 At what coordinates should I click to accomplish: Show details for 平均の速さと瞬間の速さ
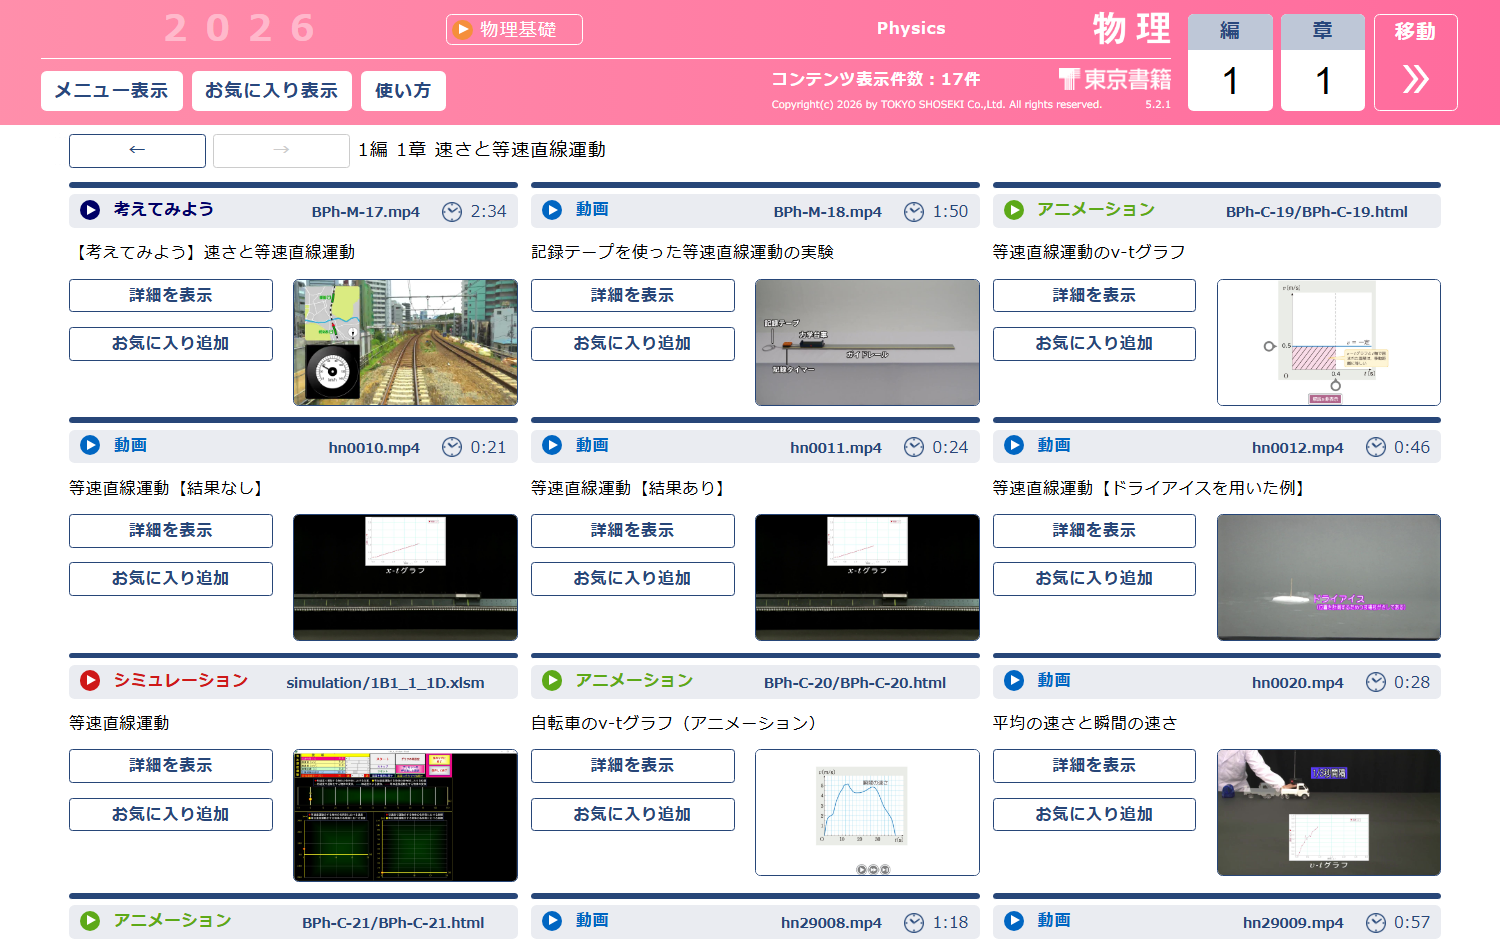pyautogui.click(x=1093, y=766)
